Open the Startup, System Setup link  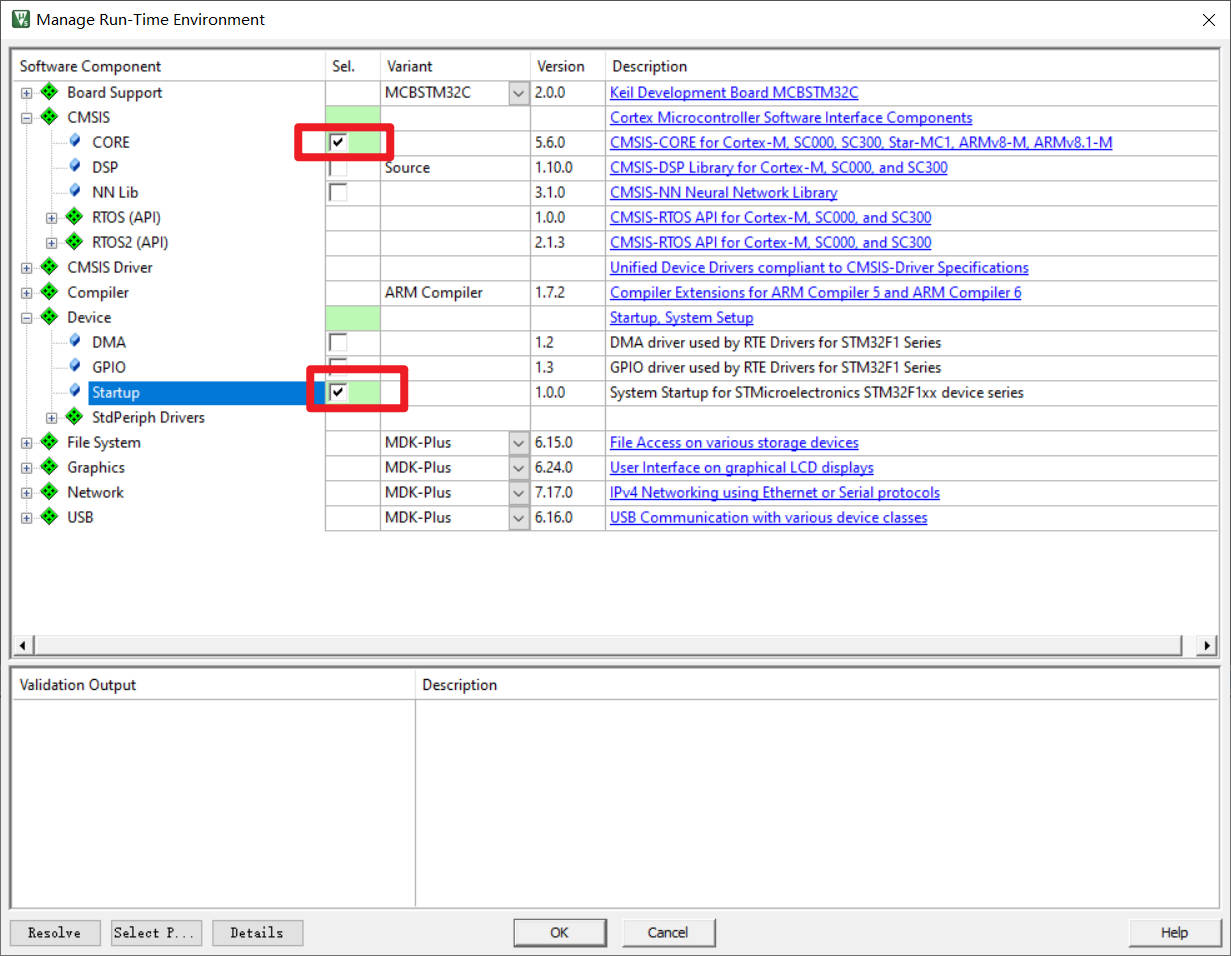682,317
